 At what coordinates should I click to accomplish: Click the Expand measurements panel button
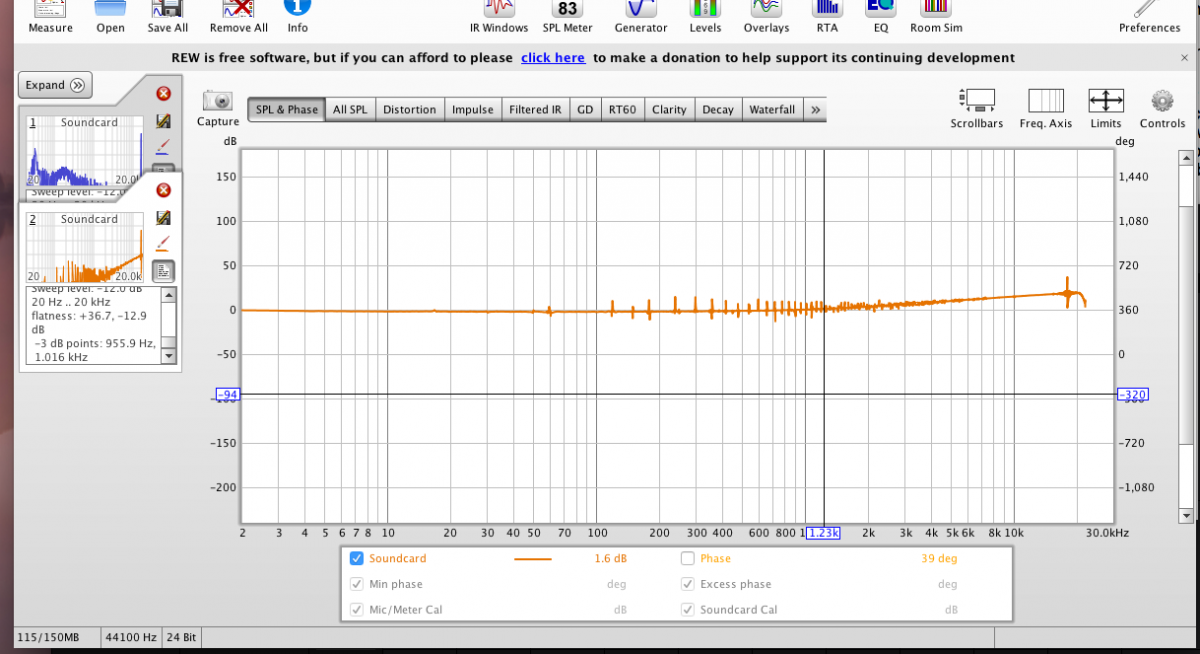56,85
